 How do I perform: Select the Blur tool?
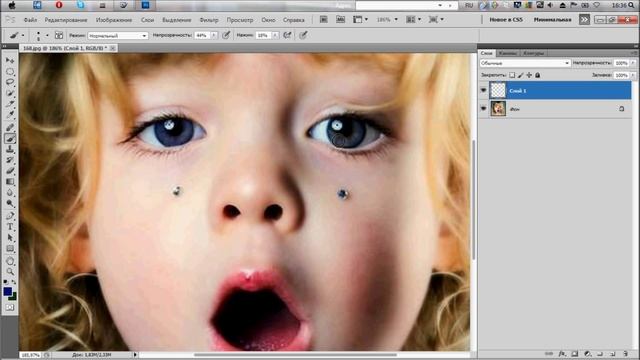(10, 192)
